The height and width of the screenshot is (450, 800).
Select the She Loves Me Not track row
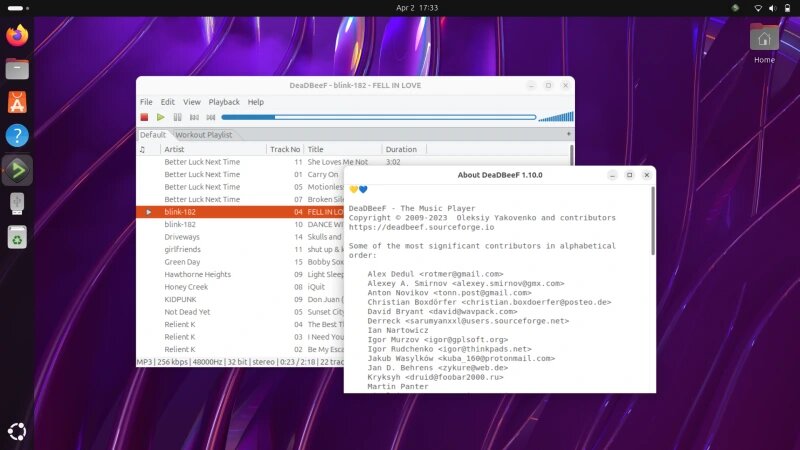pos(353,162)
